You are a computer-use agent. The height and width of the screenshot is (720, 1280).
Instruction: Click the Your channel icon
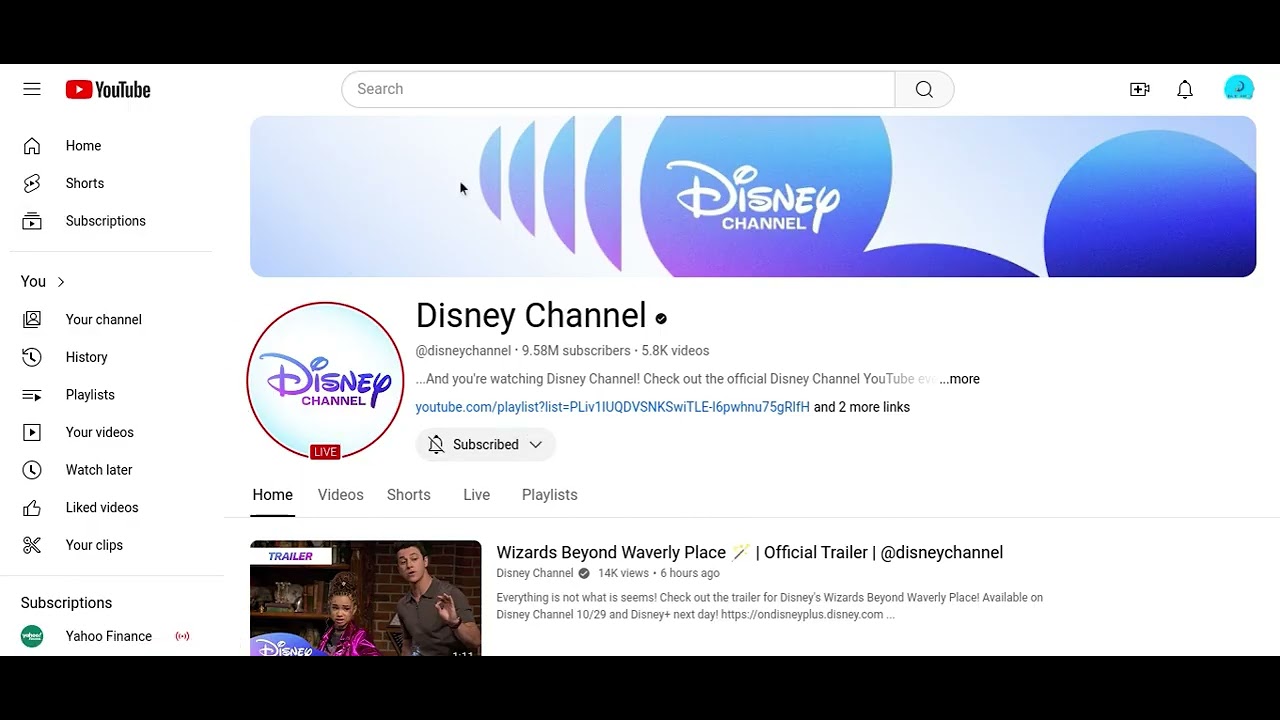32,319
